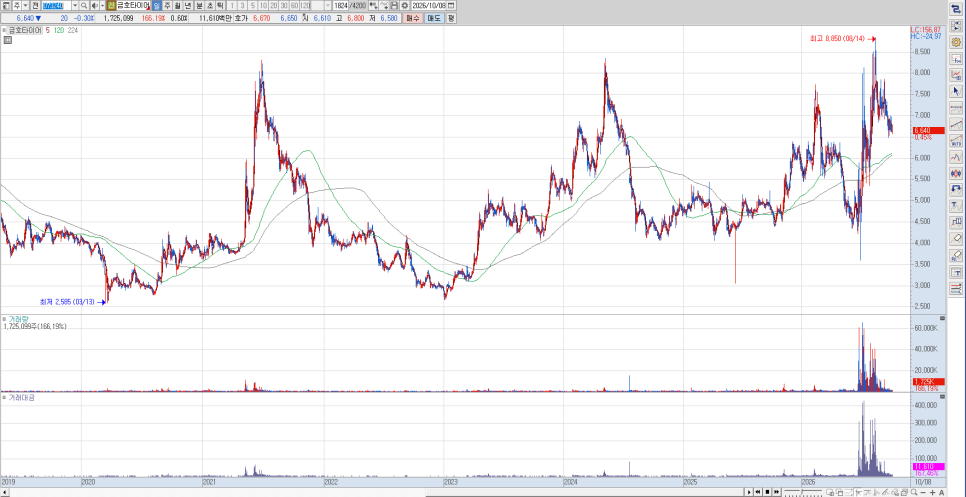Click the 5 moving average legend value
Screen dimensions: 966x497
pos(47,30)
